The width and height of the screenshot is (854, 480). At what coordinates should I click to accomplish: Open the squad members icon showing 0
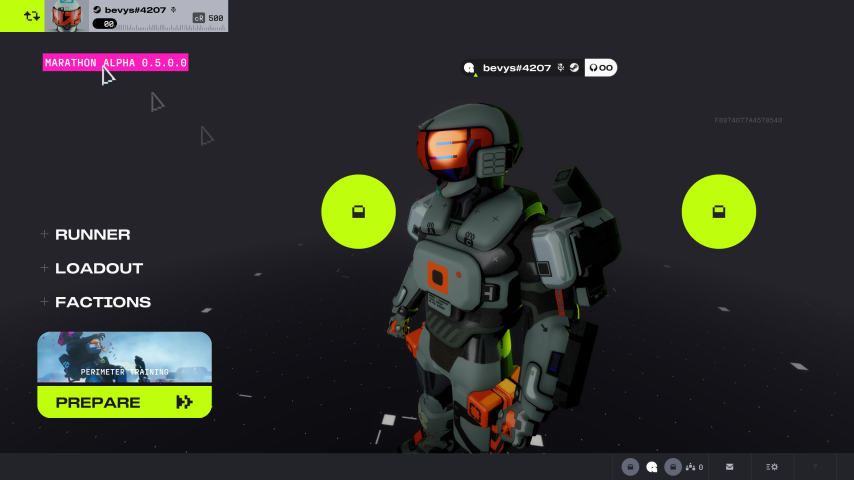click(694, 467)
